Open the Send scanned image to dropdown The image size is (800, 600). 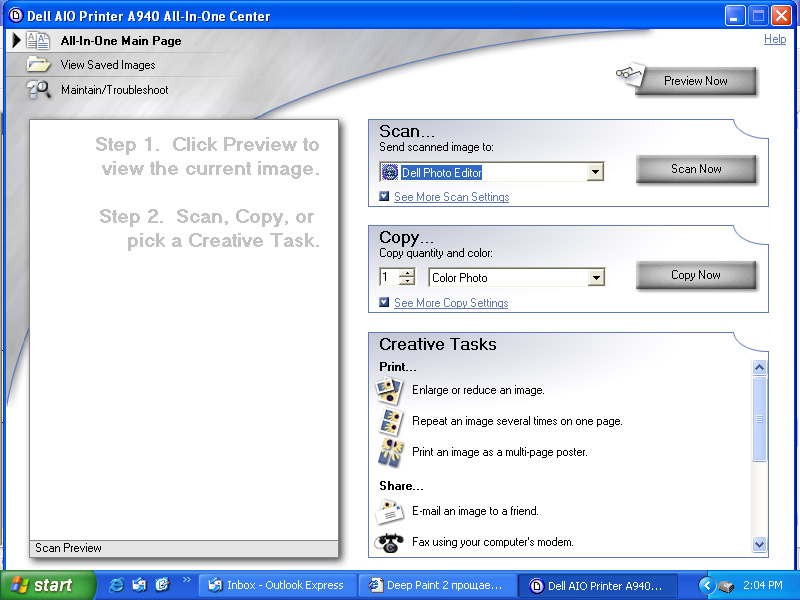point(595,172)
